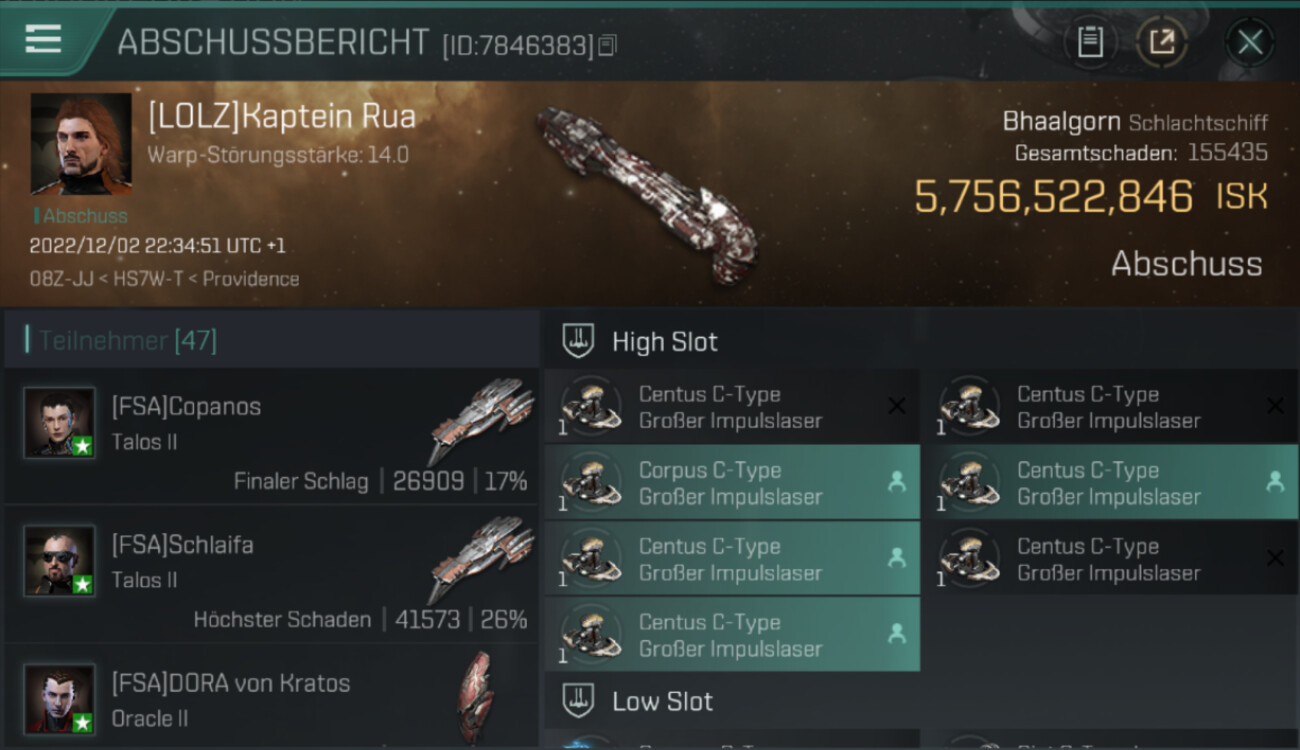The image size is (1300, 750).
Task: Expand the Low Slot section header
Action: [x=662, y=702]
